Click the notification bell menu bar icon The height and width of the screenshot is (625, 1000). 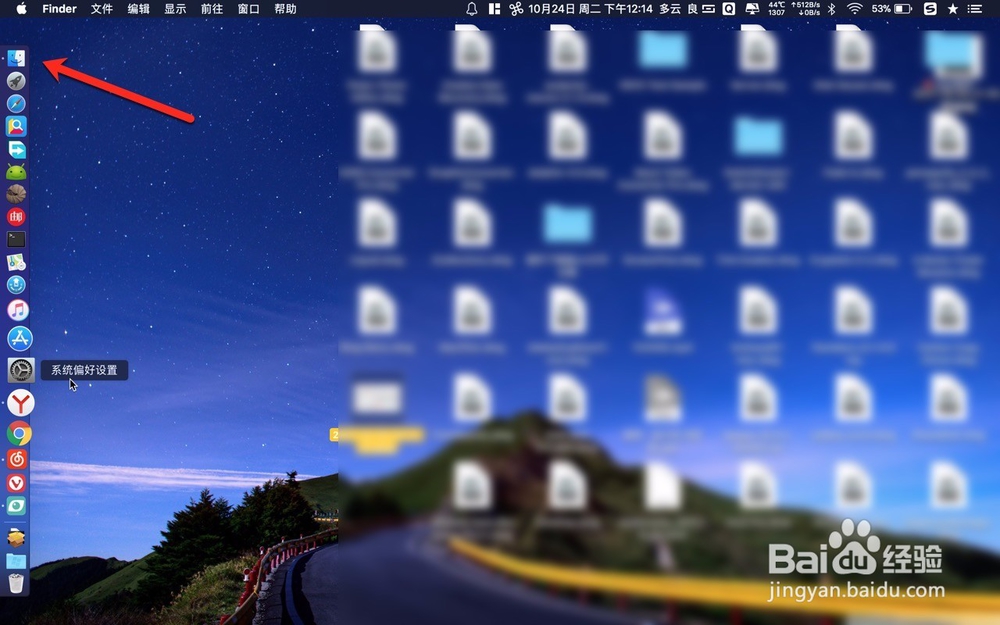[472, 9]
